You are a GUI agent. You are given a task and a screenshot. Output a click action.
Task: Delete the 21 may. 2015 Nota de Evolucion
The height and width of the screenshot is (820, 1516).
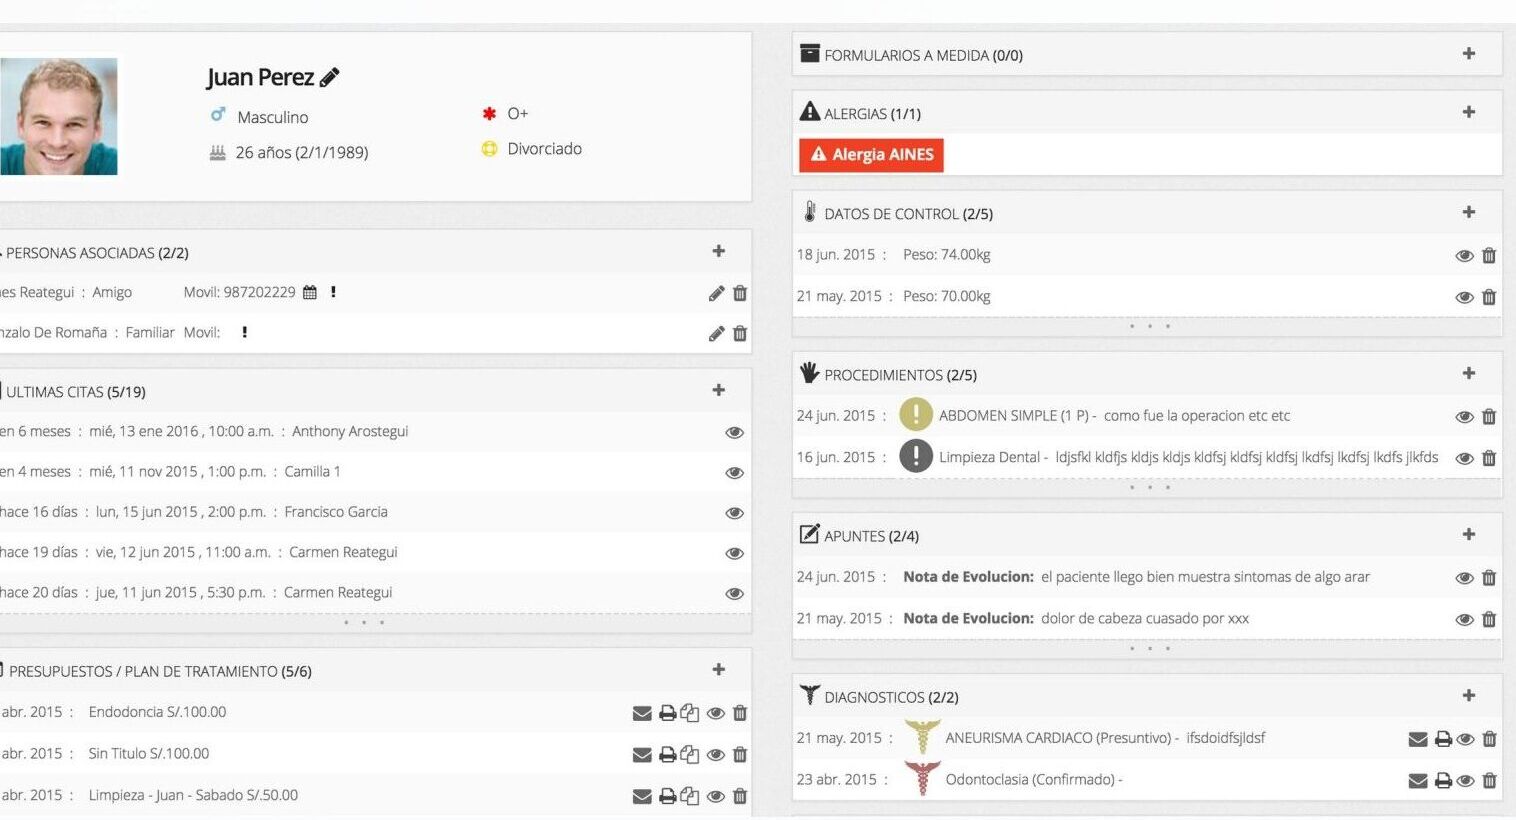[1489, 619]
